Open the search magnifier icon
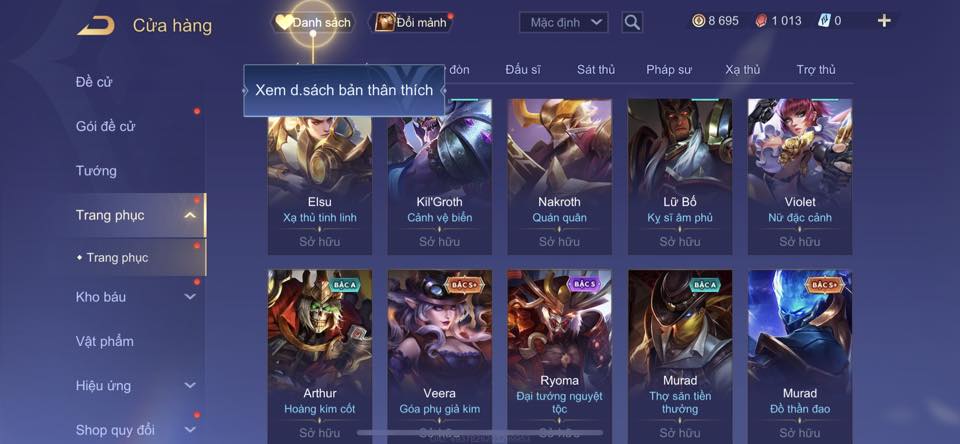Screen dimensions: 960x444 [632, 23]
